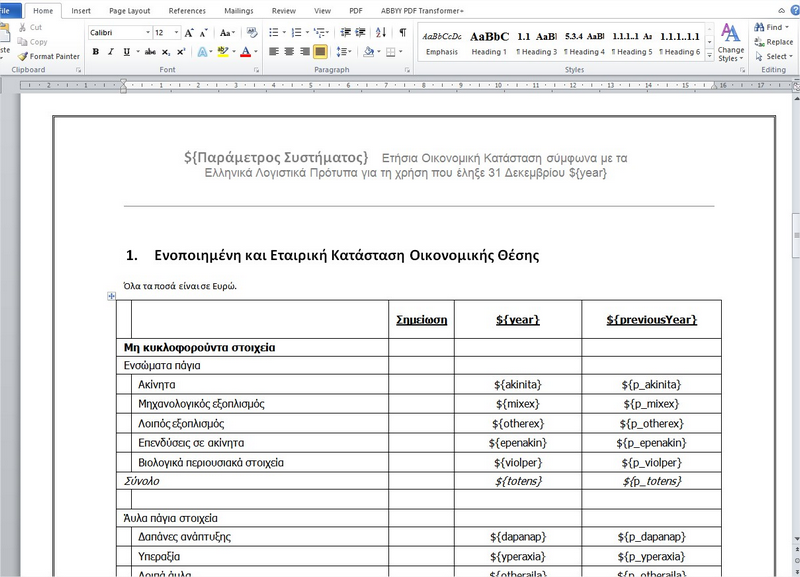The image size is (800, 577).
Task: Click the left indent marker on ruler
Action: [x=123, y=89]
